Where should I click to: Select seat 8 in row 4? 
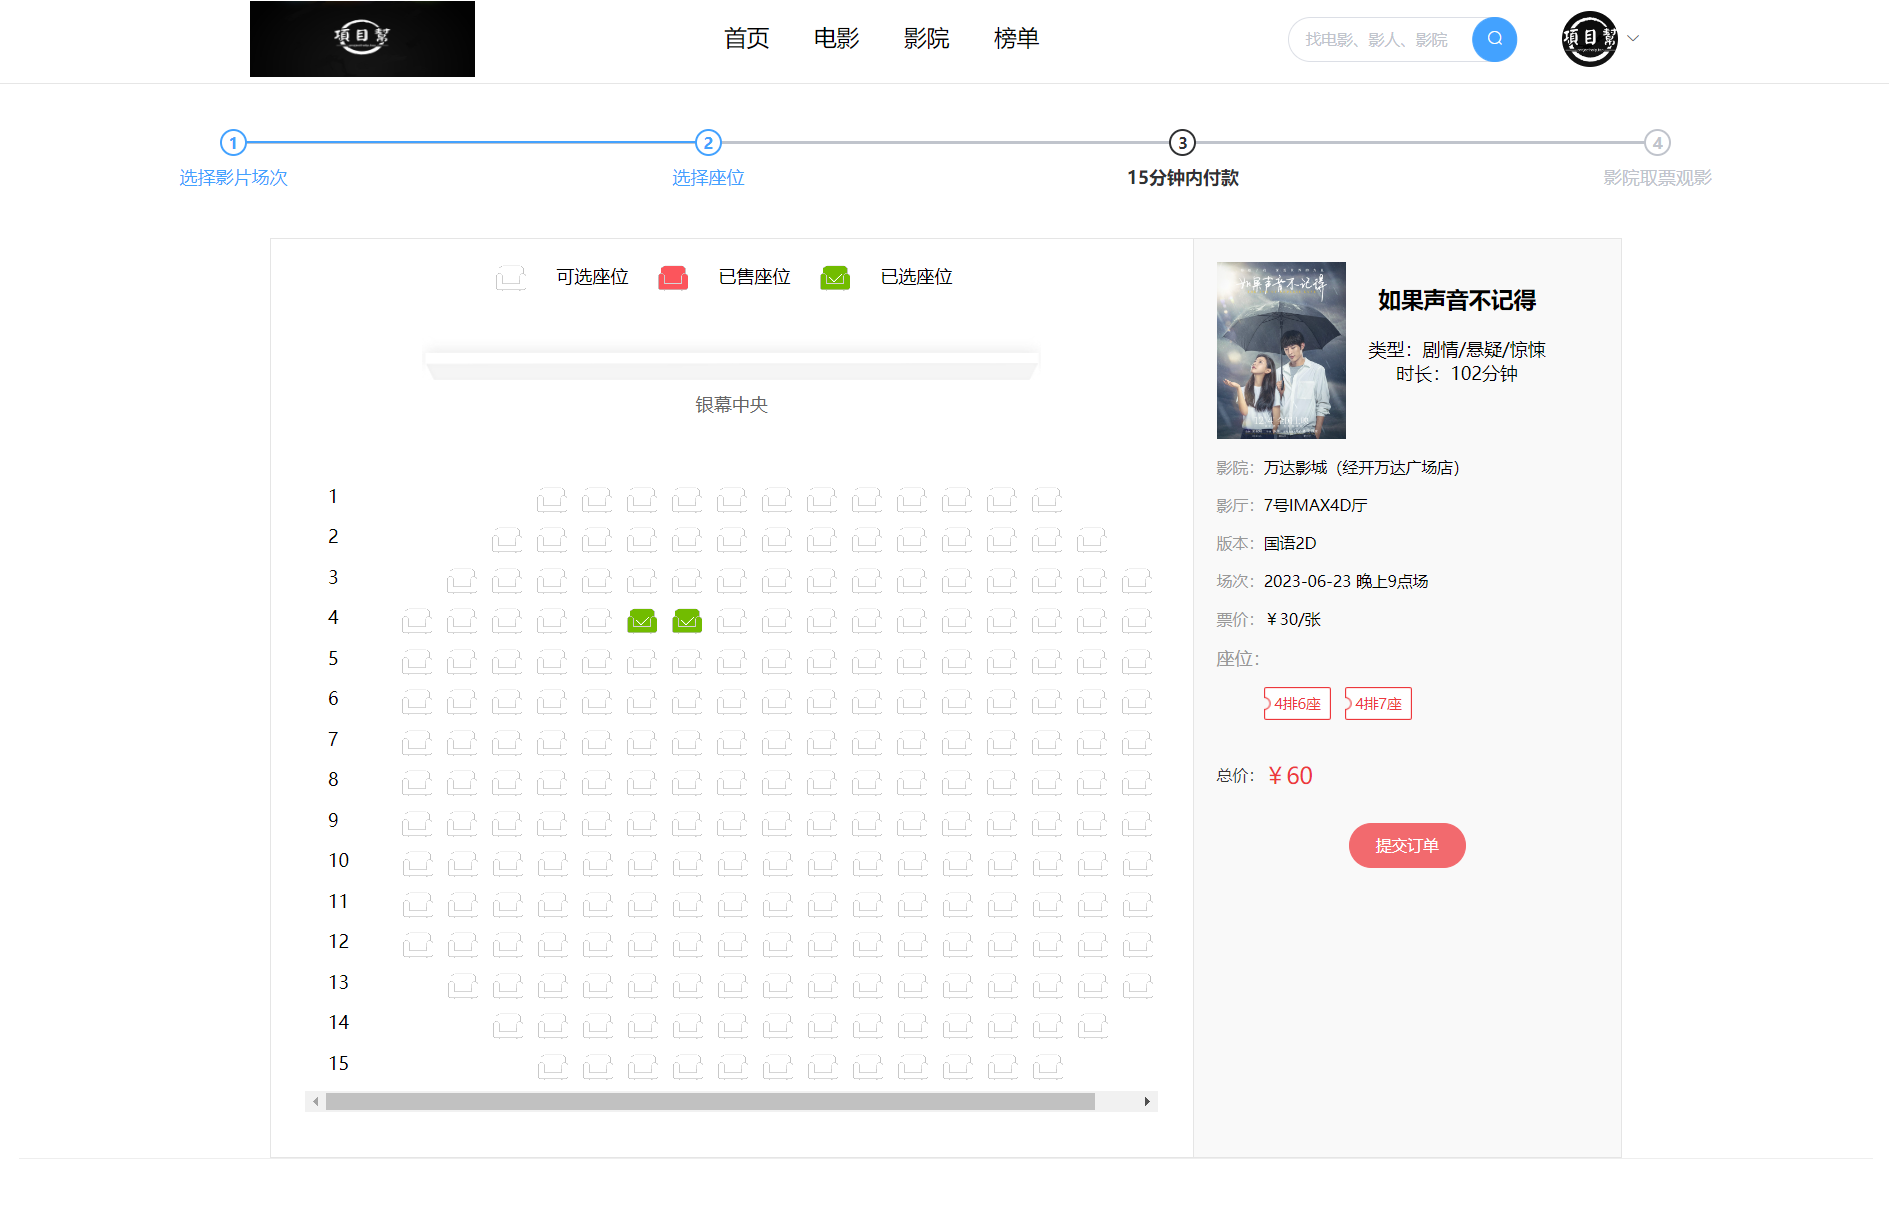click(x=732, y=621)
